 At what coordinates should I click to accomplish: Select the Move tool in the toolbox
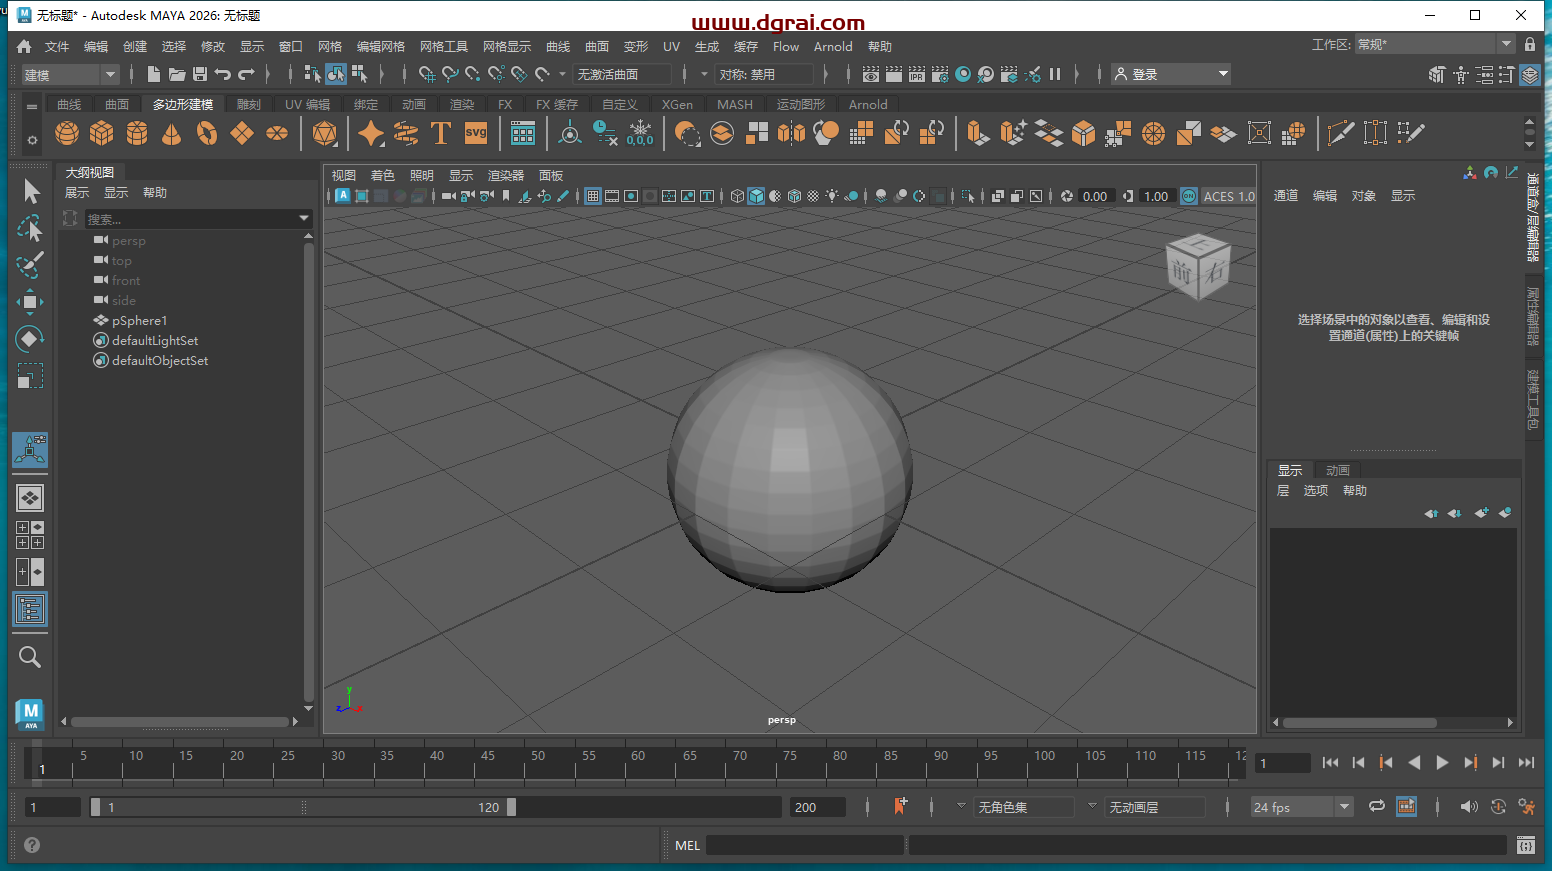pyautogui.click(x=30, y=301)
